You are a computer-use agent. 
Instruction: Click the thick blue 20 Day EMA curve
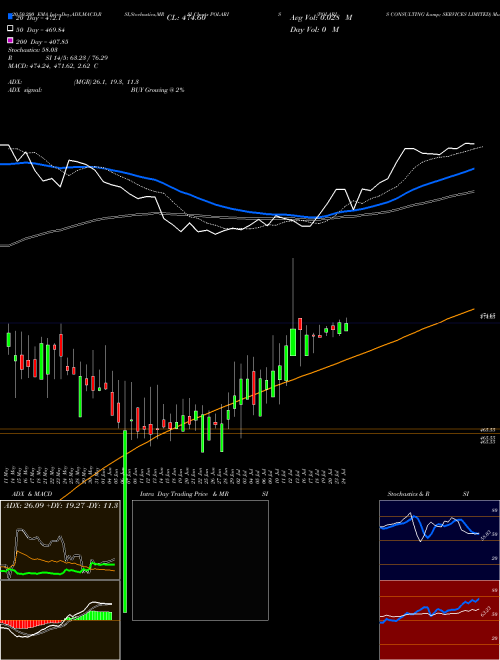(236, 209)
